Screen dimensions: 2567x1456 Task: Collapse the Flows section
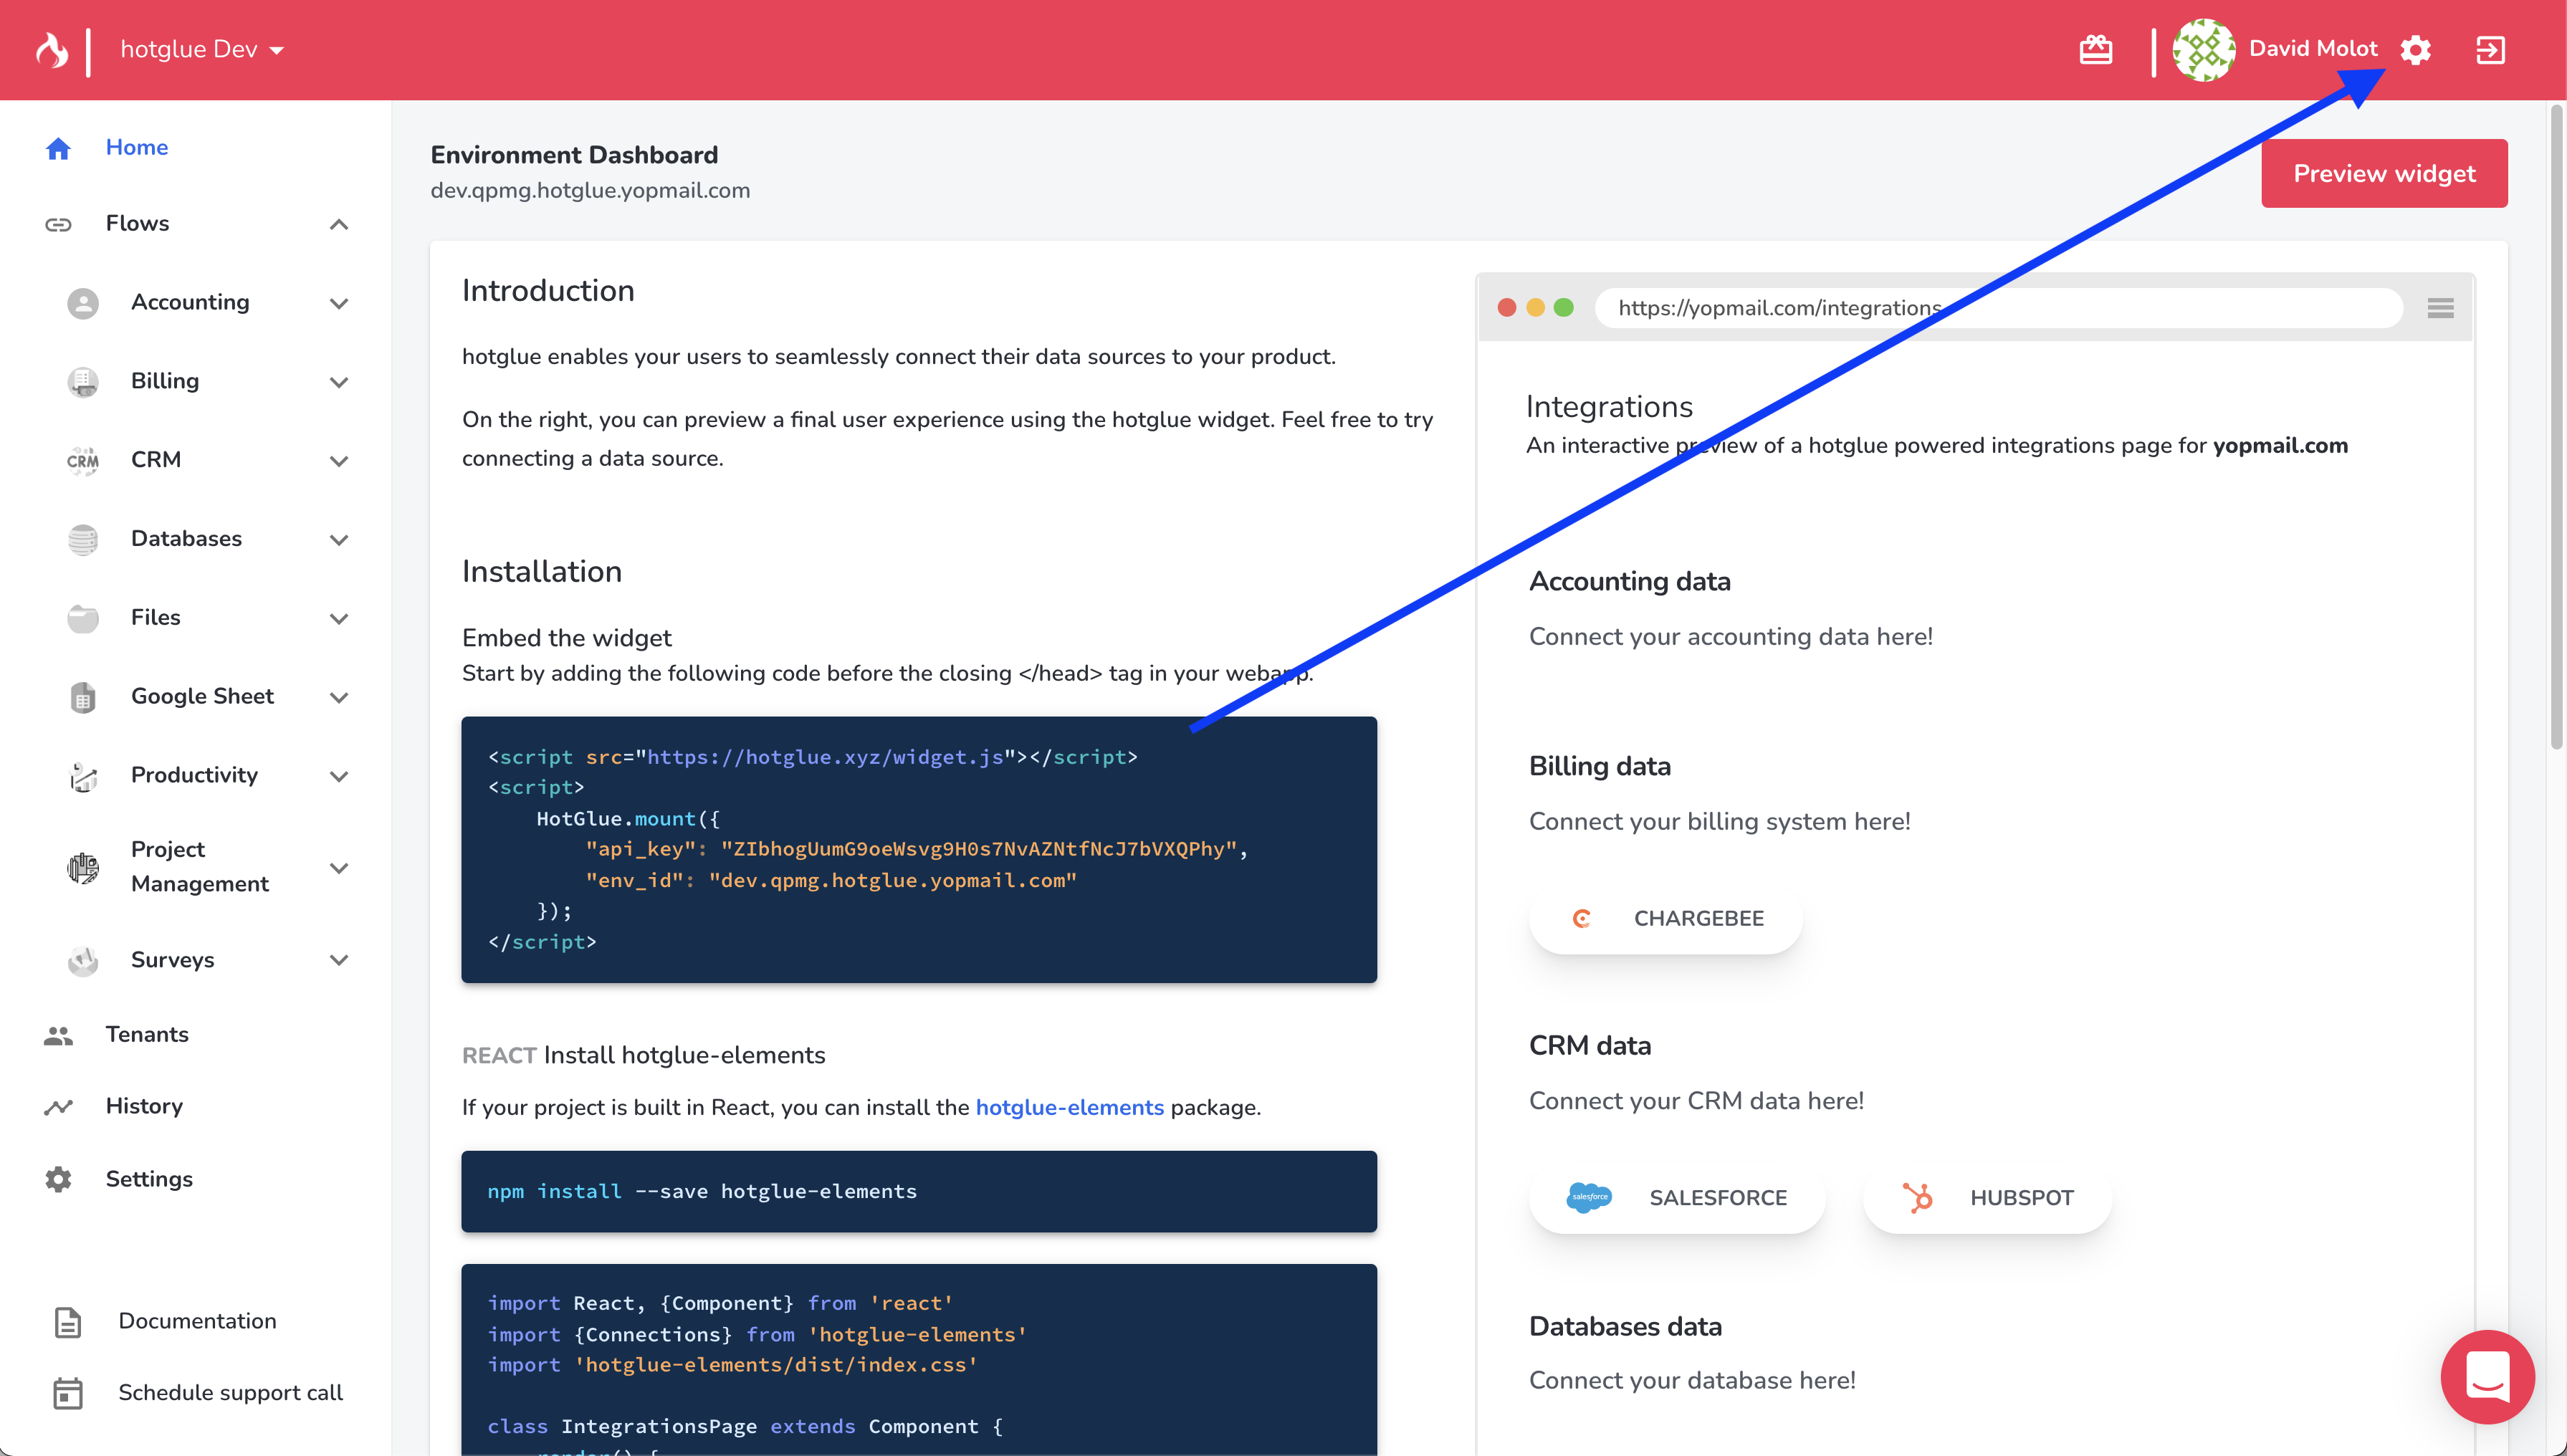[x=339, y=224]
